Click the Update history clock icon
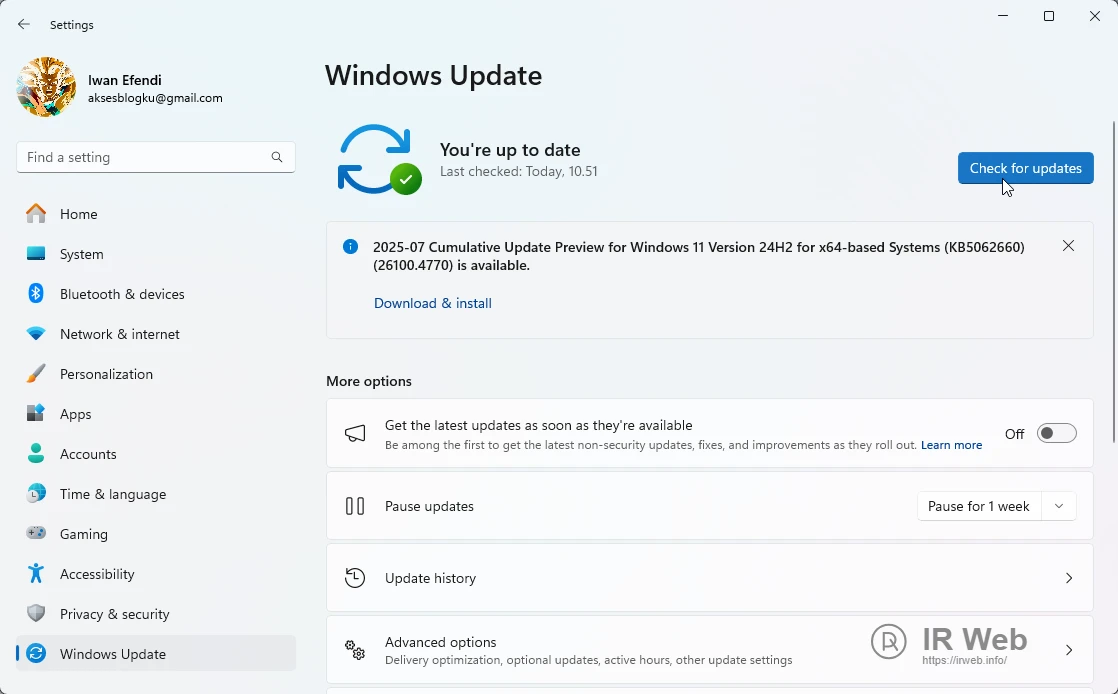The height and width of the screenshot is (694, 1118). 355,578
